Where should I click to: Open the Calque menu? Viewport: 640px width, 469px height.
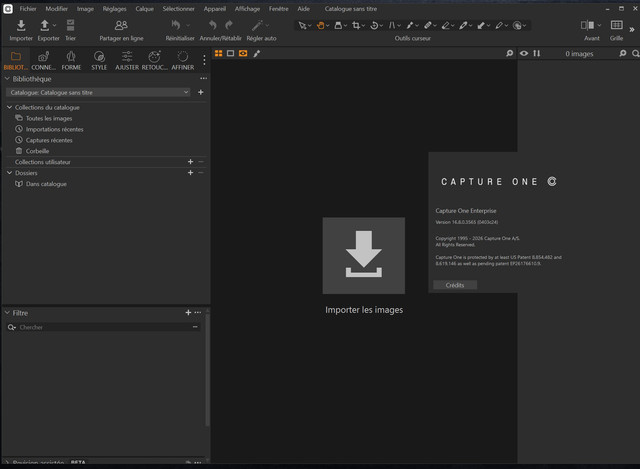144,9
